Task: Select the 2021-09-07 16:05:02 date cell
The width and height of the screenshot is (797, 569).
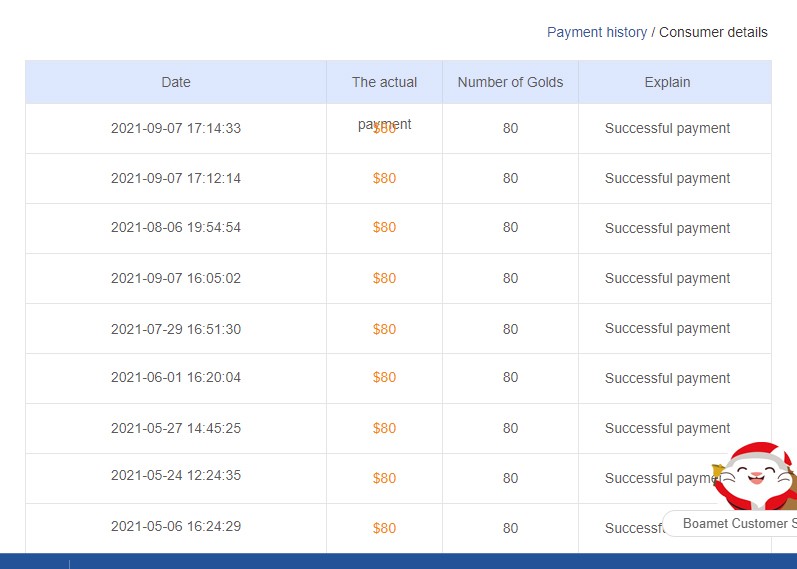Action: [176, 278]
